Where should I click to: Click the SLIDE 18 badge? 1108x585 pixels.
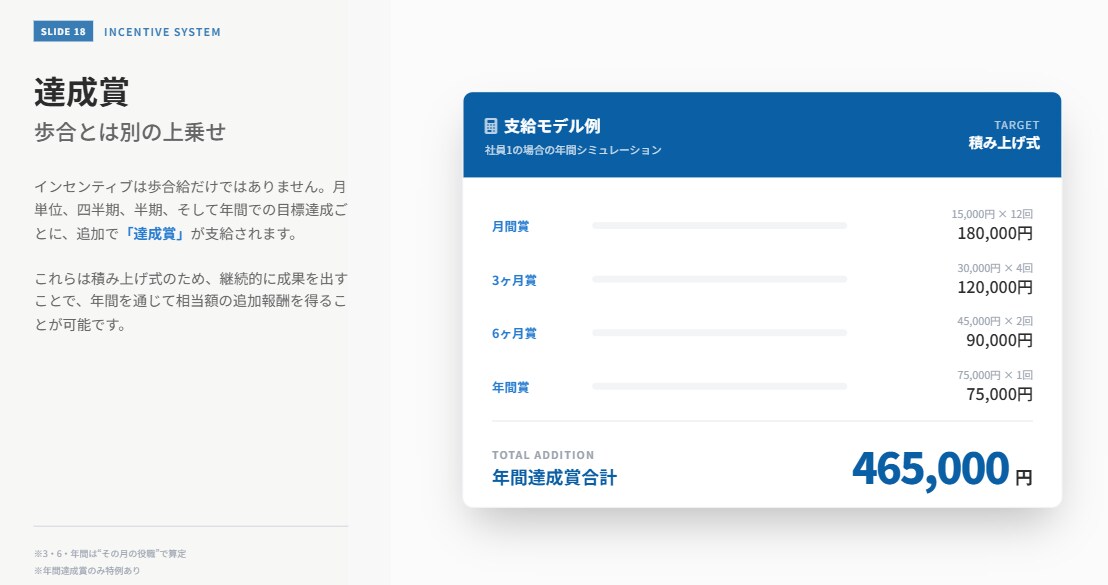[63, 32]
